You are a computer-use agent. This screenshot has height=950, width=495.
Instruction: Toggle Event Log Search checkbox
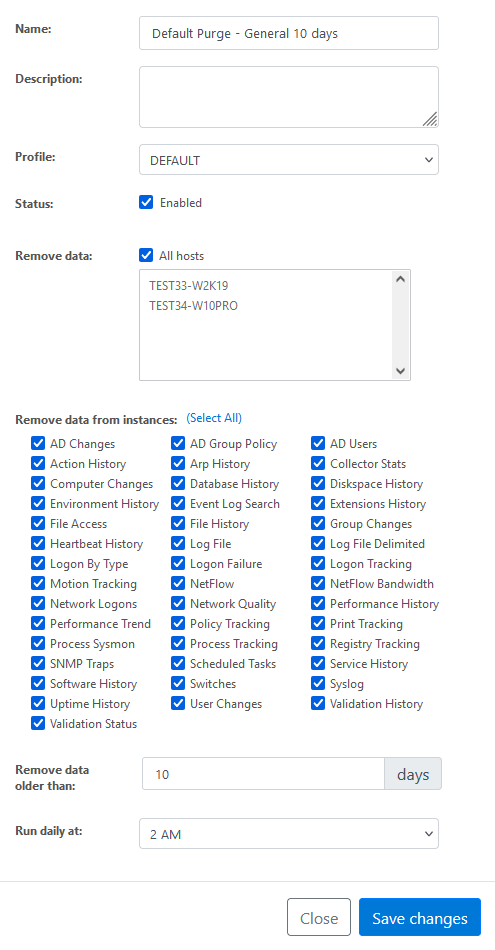(178, 503)
